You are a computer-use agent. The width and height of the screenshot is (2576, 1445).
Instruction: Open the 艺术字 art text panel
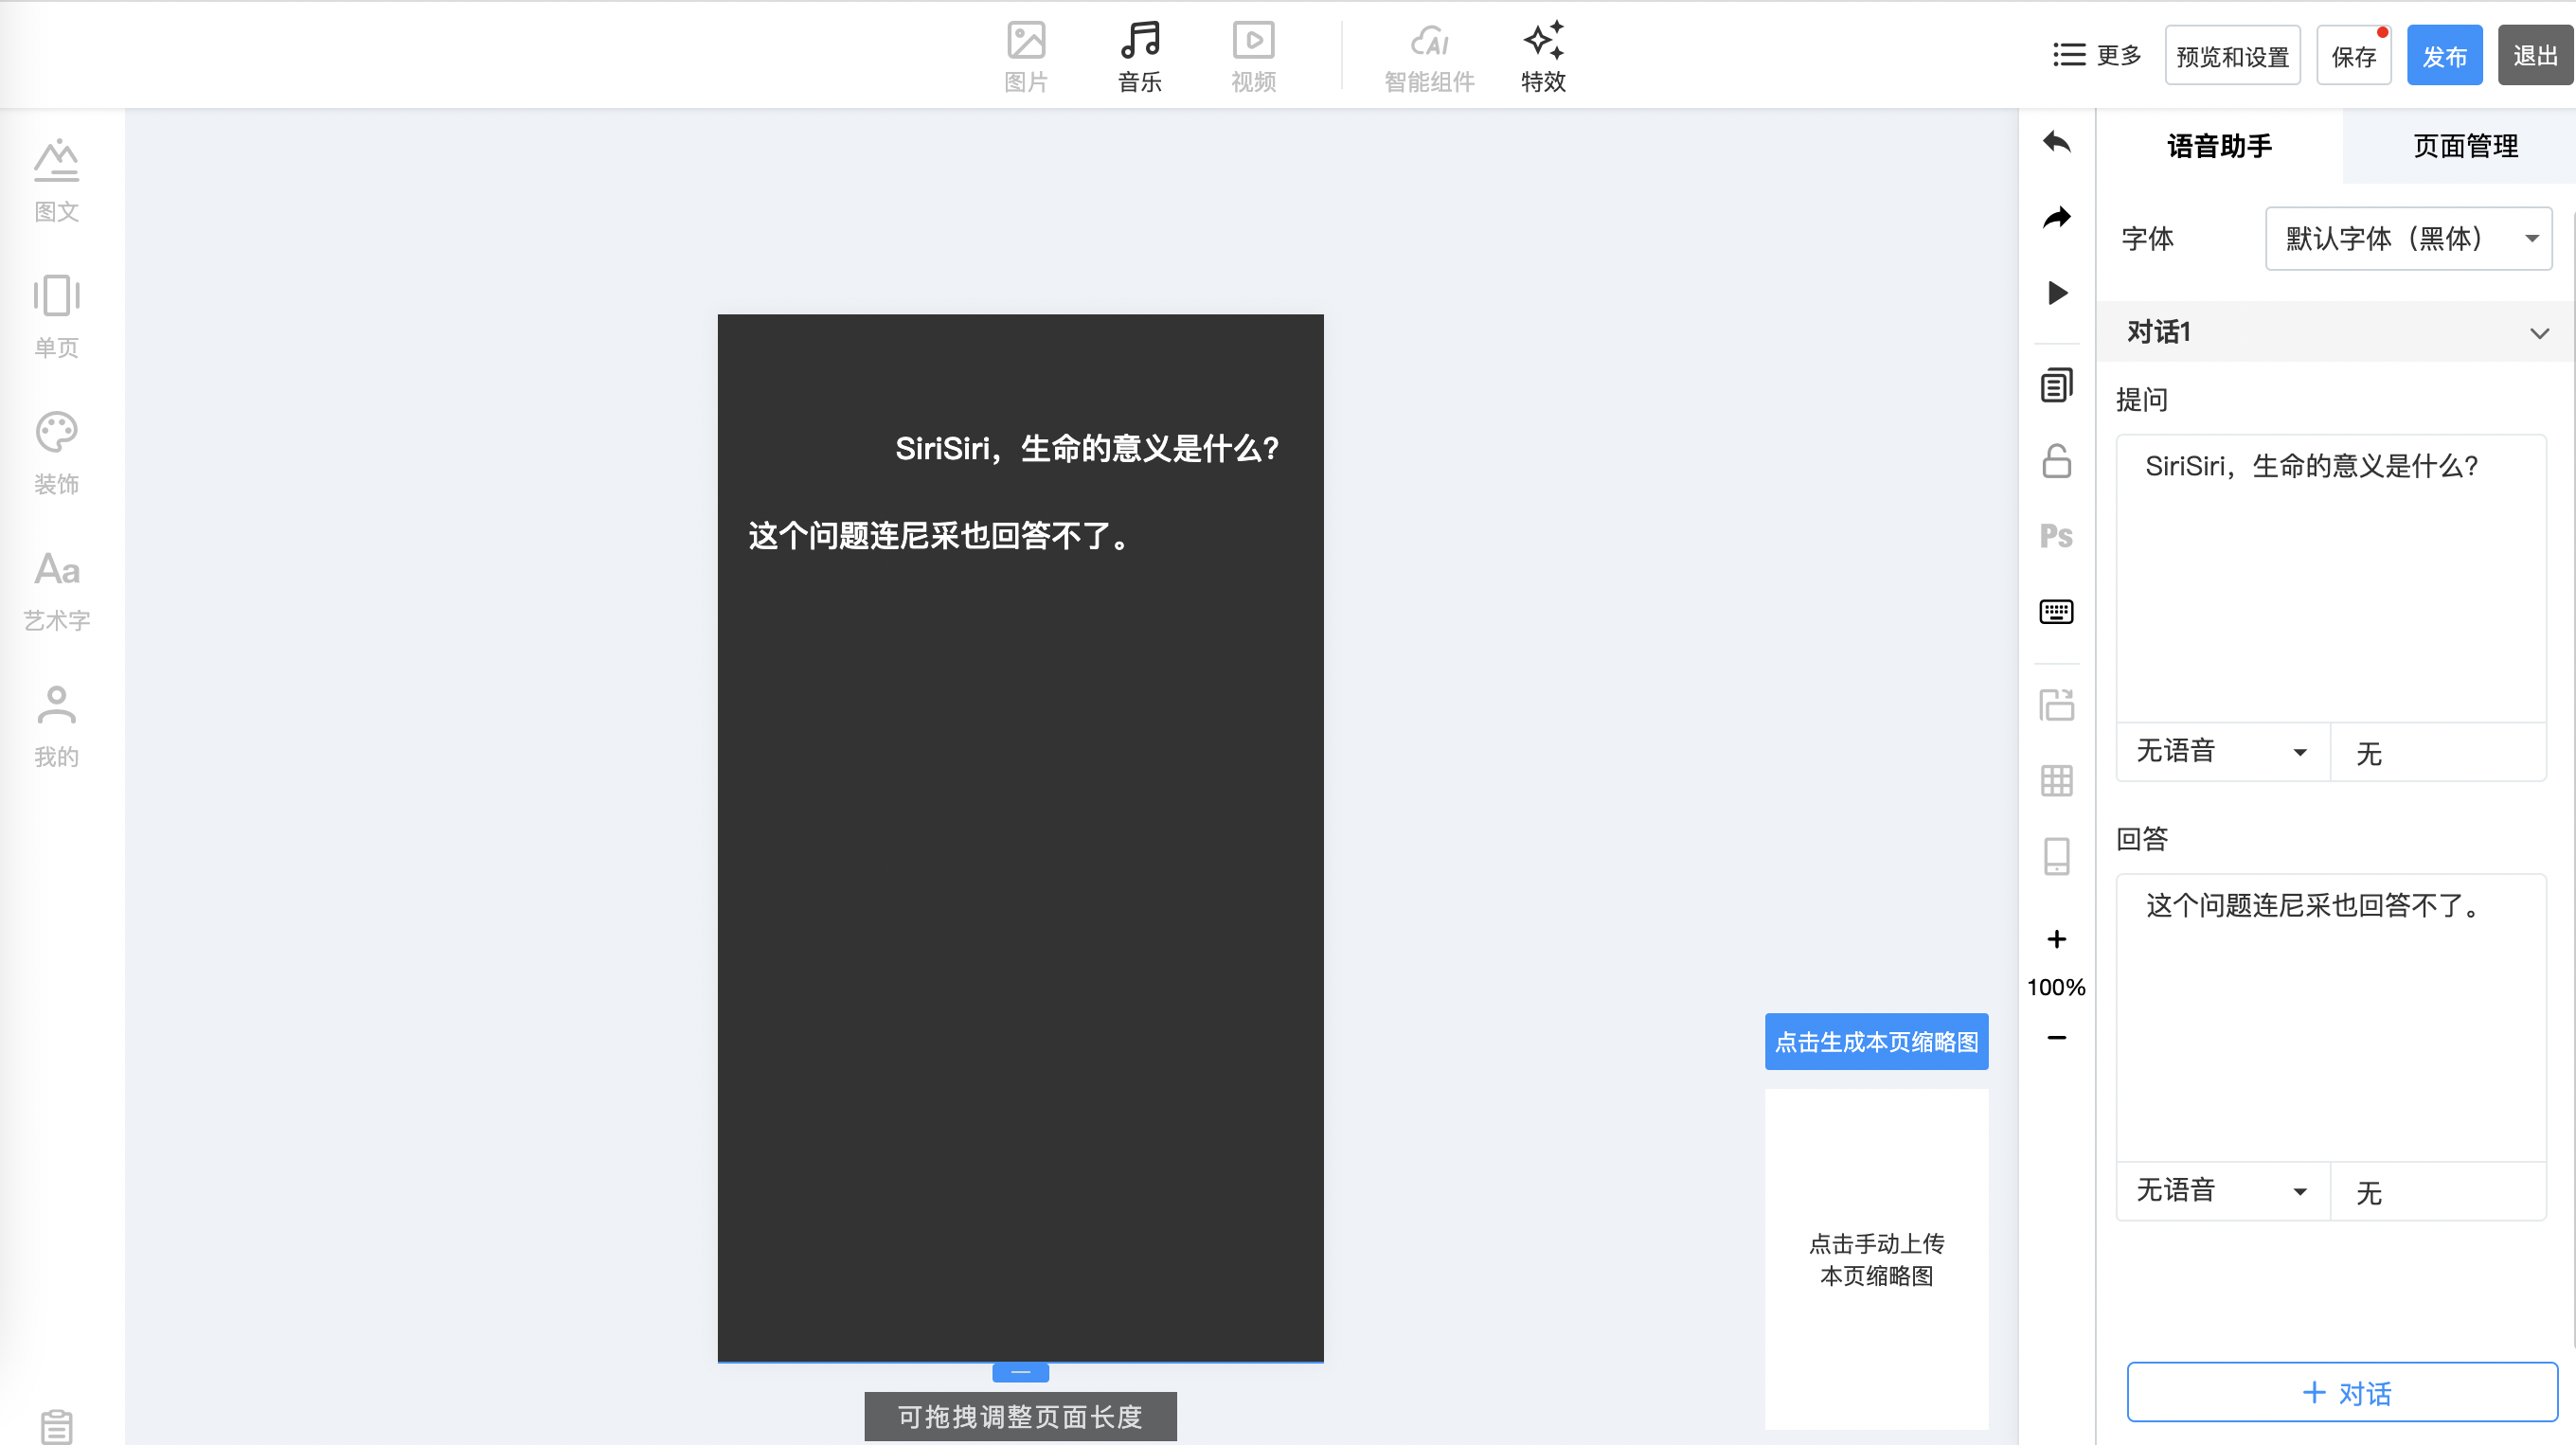tap(56, 590)
